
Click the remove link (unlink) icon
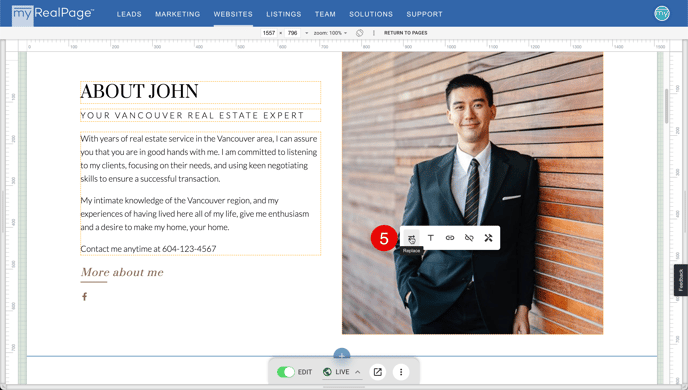pos(469,238)
